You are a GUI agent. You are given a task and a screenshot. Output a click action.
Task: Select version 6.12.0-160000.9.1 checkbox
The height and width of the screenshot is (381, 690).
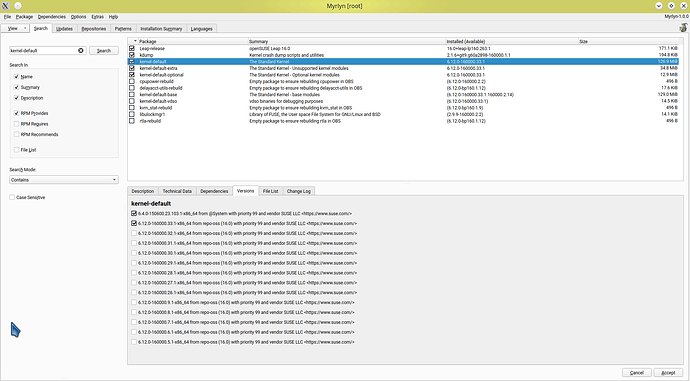pos(134,303)
